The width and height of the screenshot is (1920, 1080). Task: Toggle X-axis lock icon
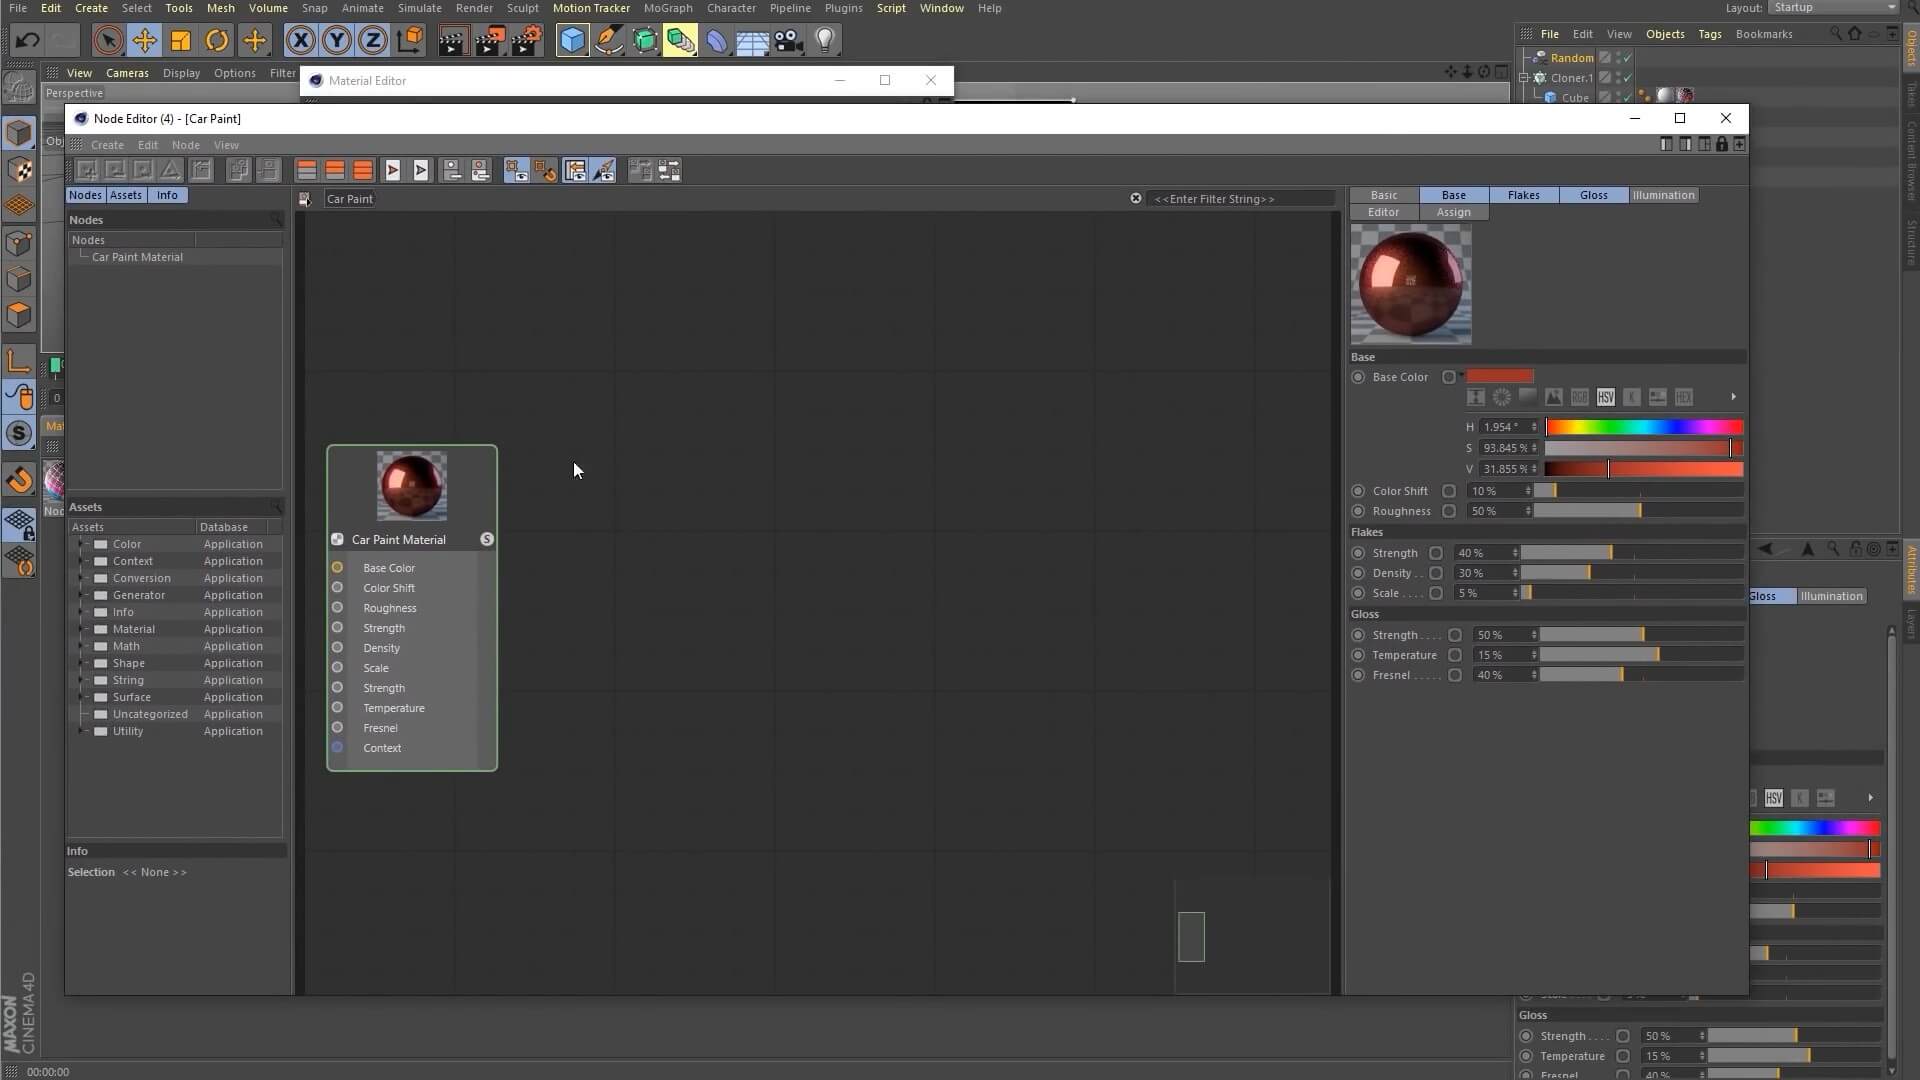300,40
